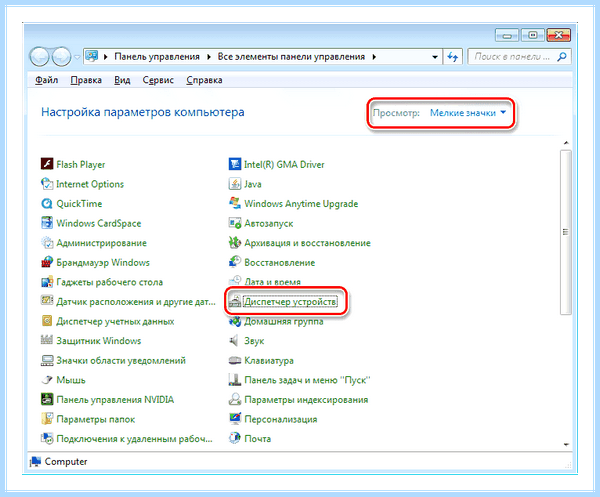Open the Домашняя группа link
The width and height of the screenshot is (600, 497).
pyautogui.click(x=284, y=321)
